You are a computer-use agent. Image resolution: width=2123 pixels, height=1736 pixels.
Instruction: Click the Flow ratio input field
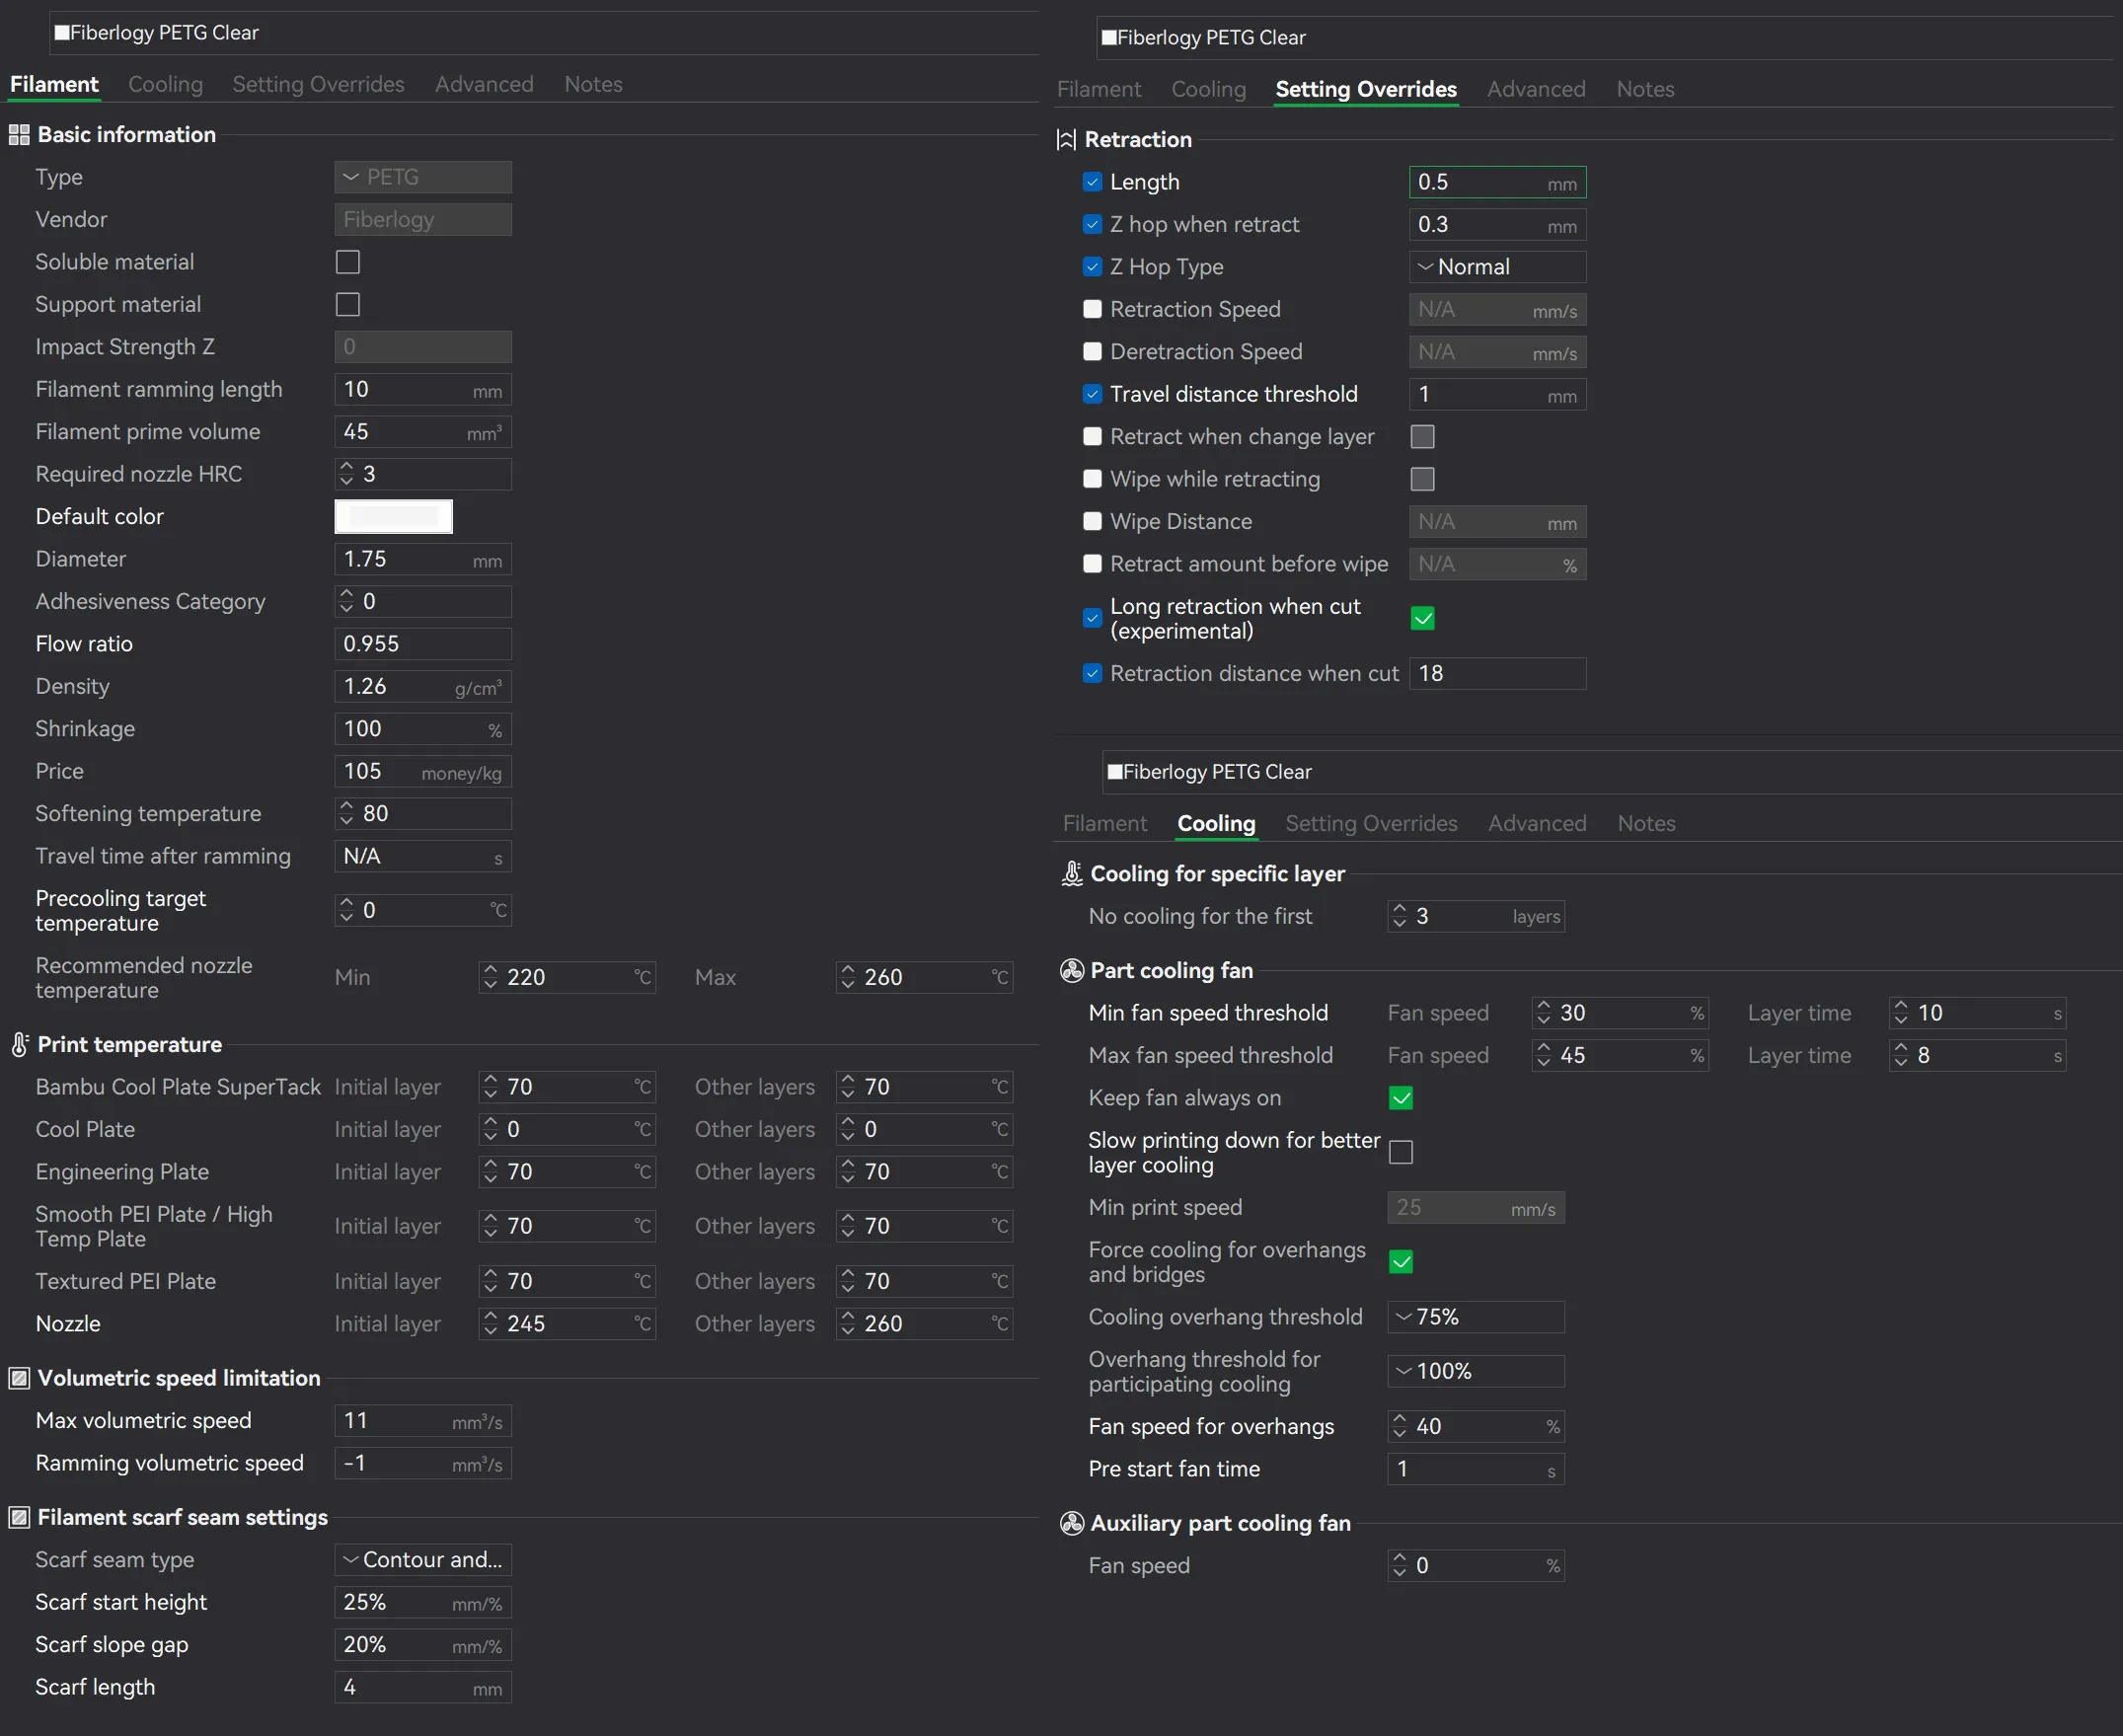click(422, 644)
